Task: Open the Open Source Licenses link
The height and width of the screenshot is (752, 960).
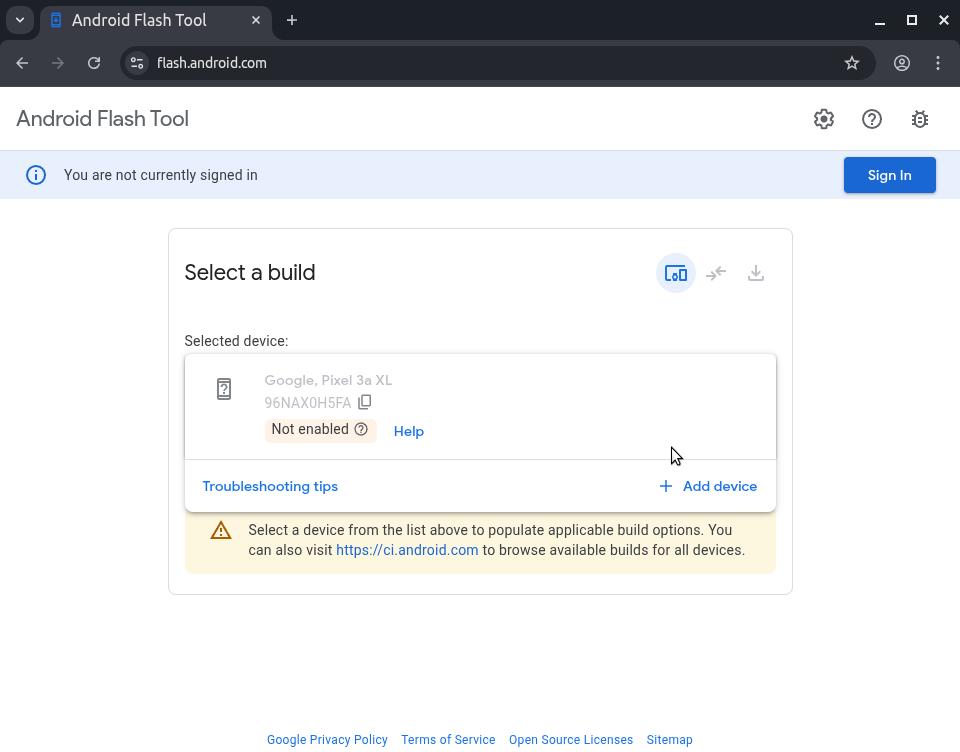Action: click(571, 740)
